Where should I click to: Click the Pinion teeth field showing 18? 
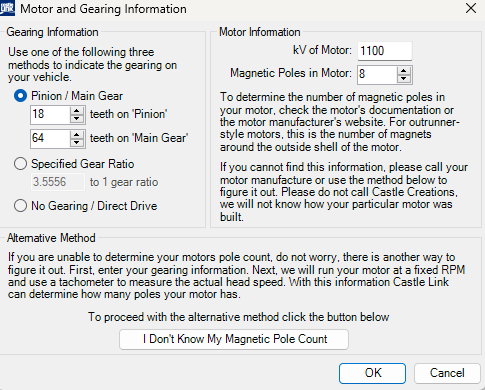[x=50, y=114]
